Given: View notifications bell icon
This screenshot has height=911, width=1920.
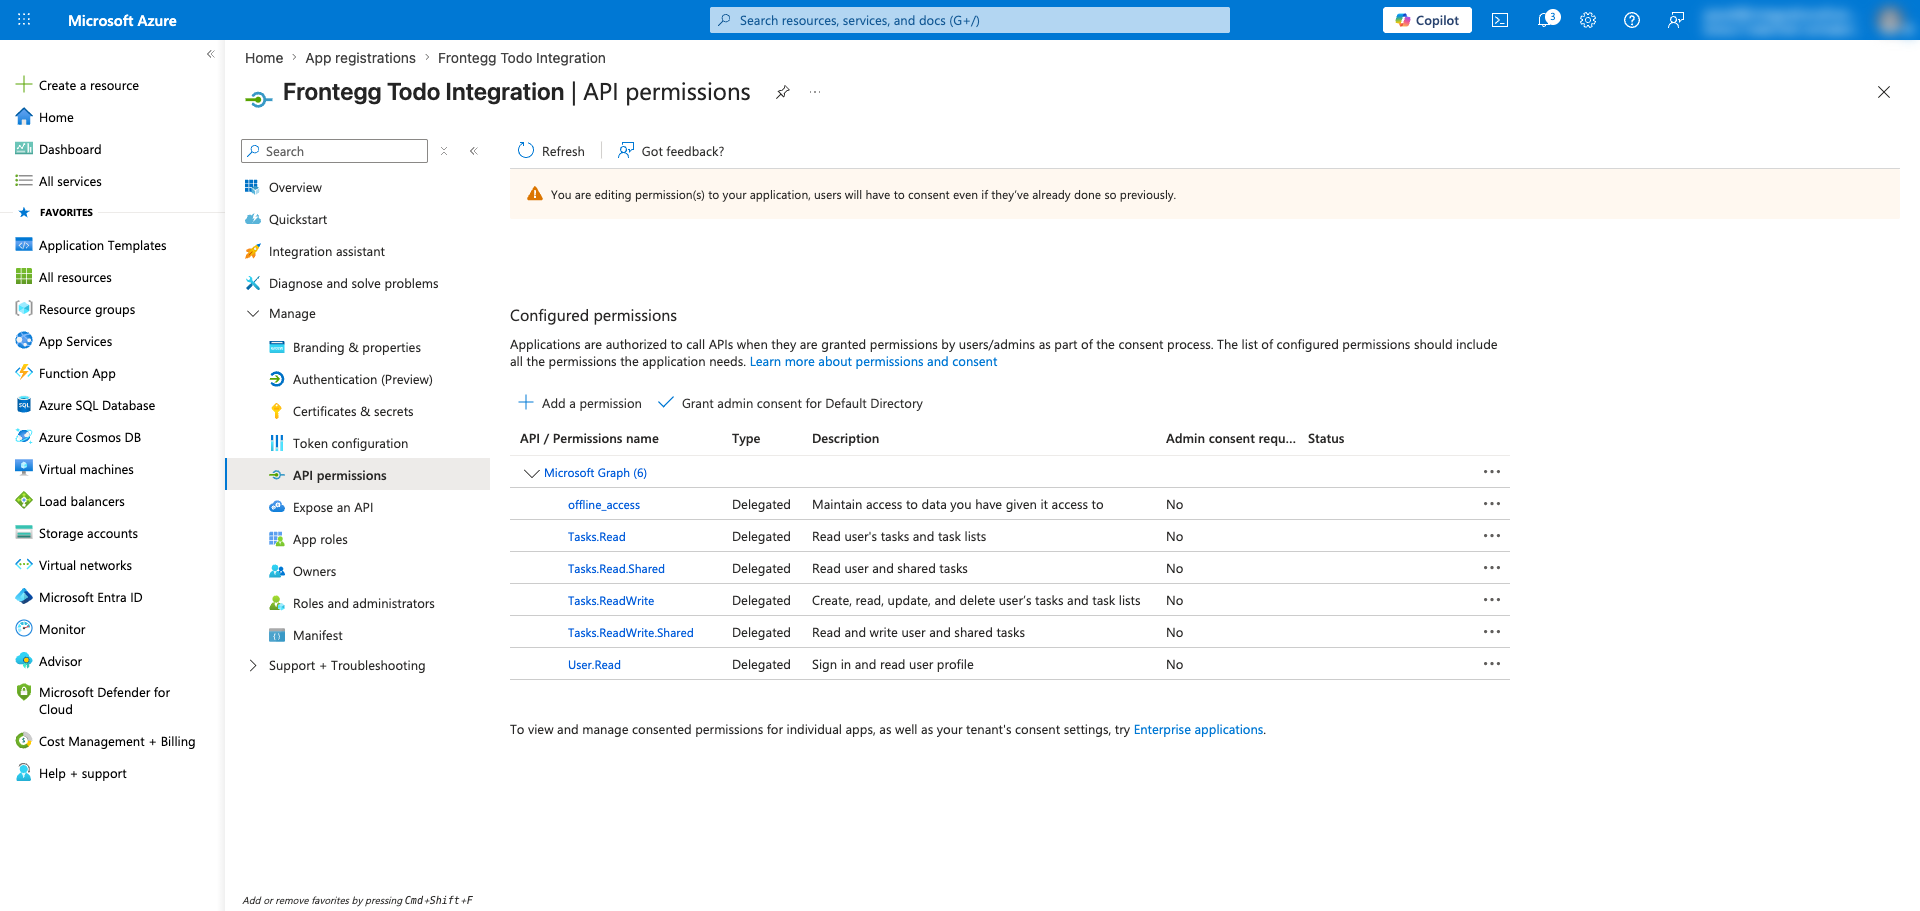Looking at the screenshot, I should [x=1545, y=20].
